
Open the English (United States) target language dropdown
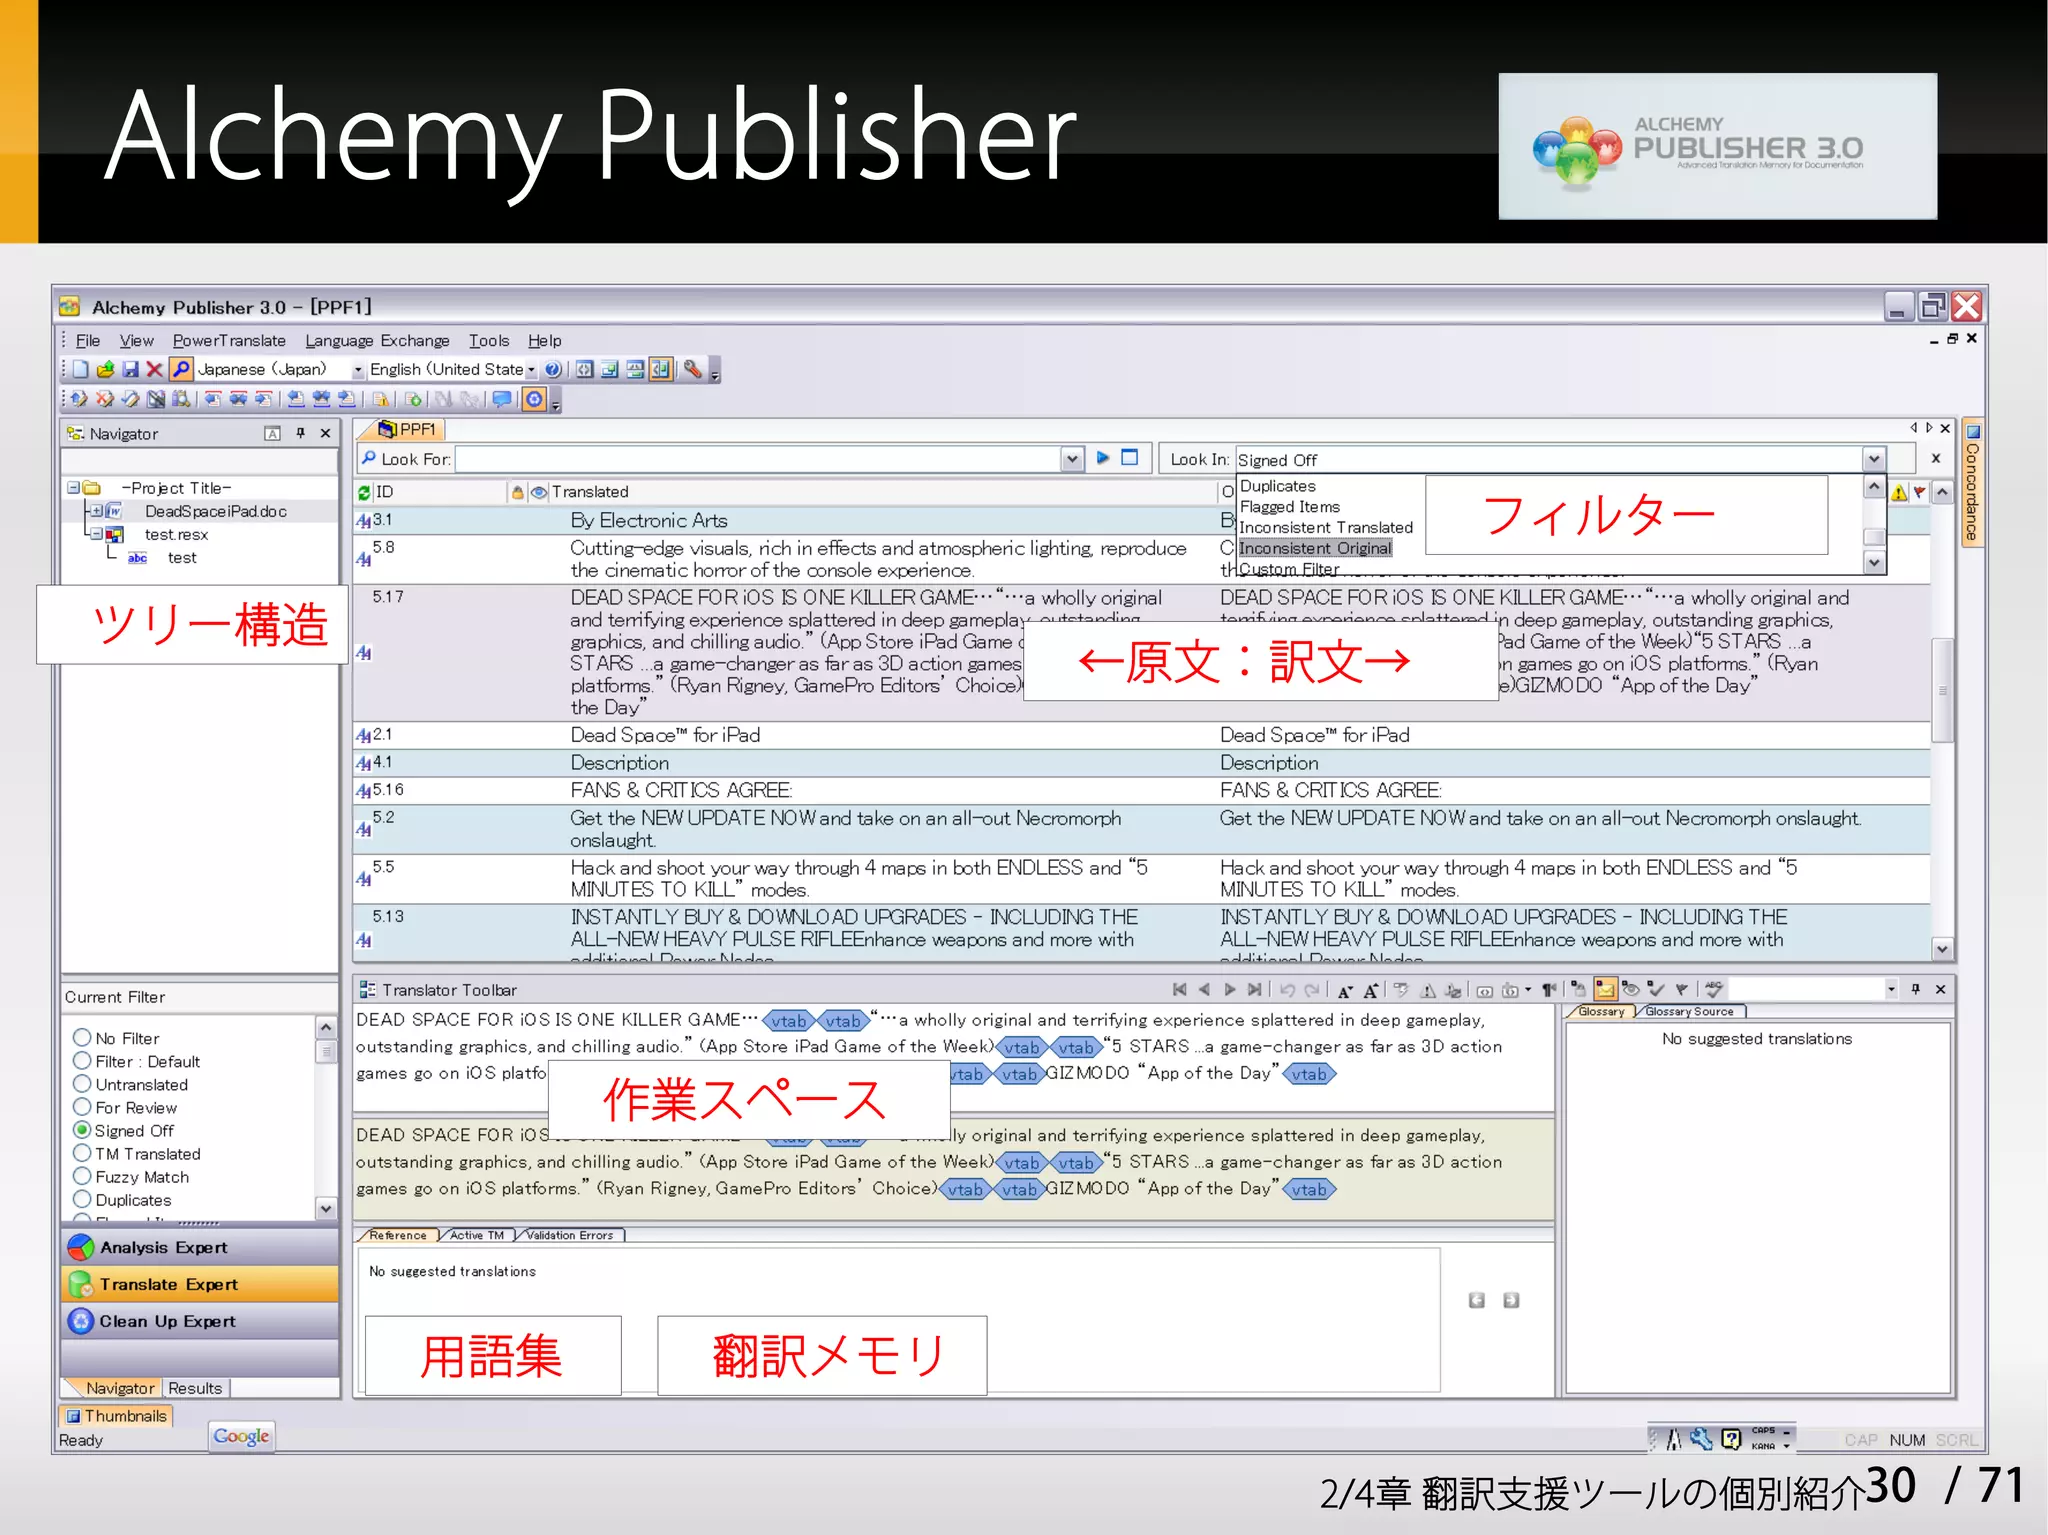coord(531,370)
